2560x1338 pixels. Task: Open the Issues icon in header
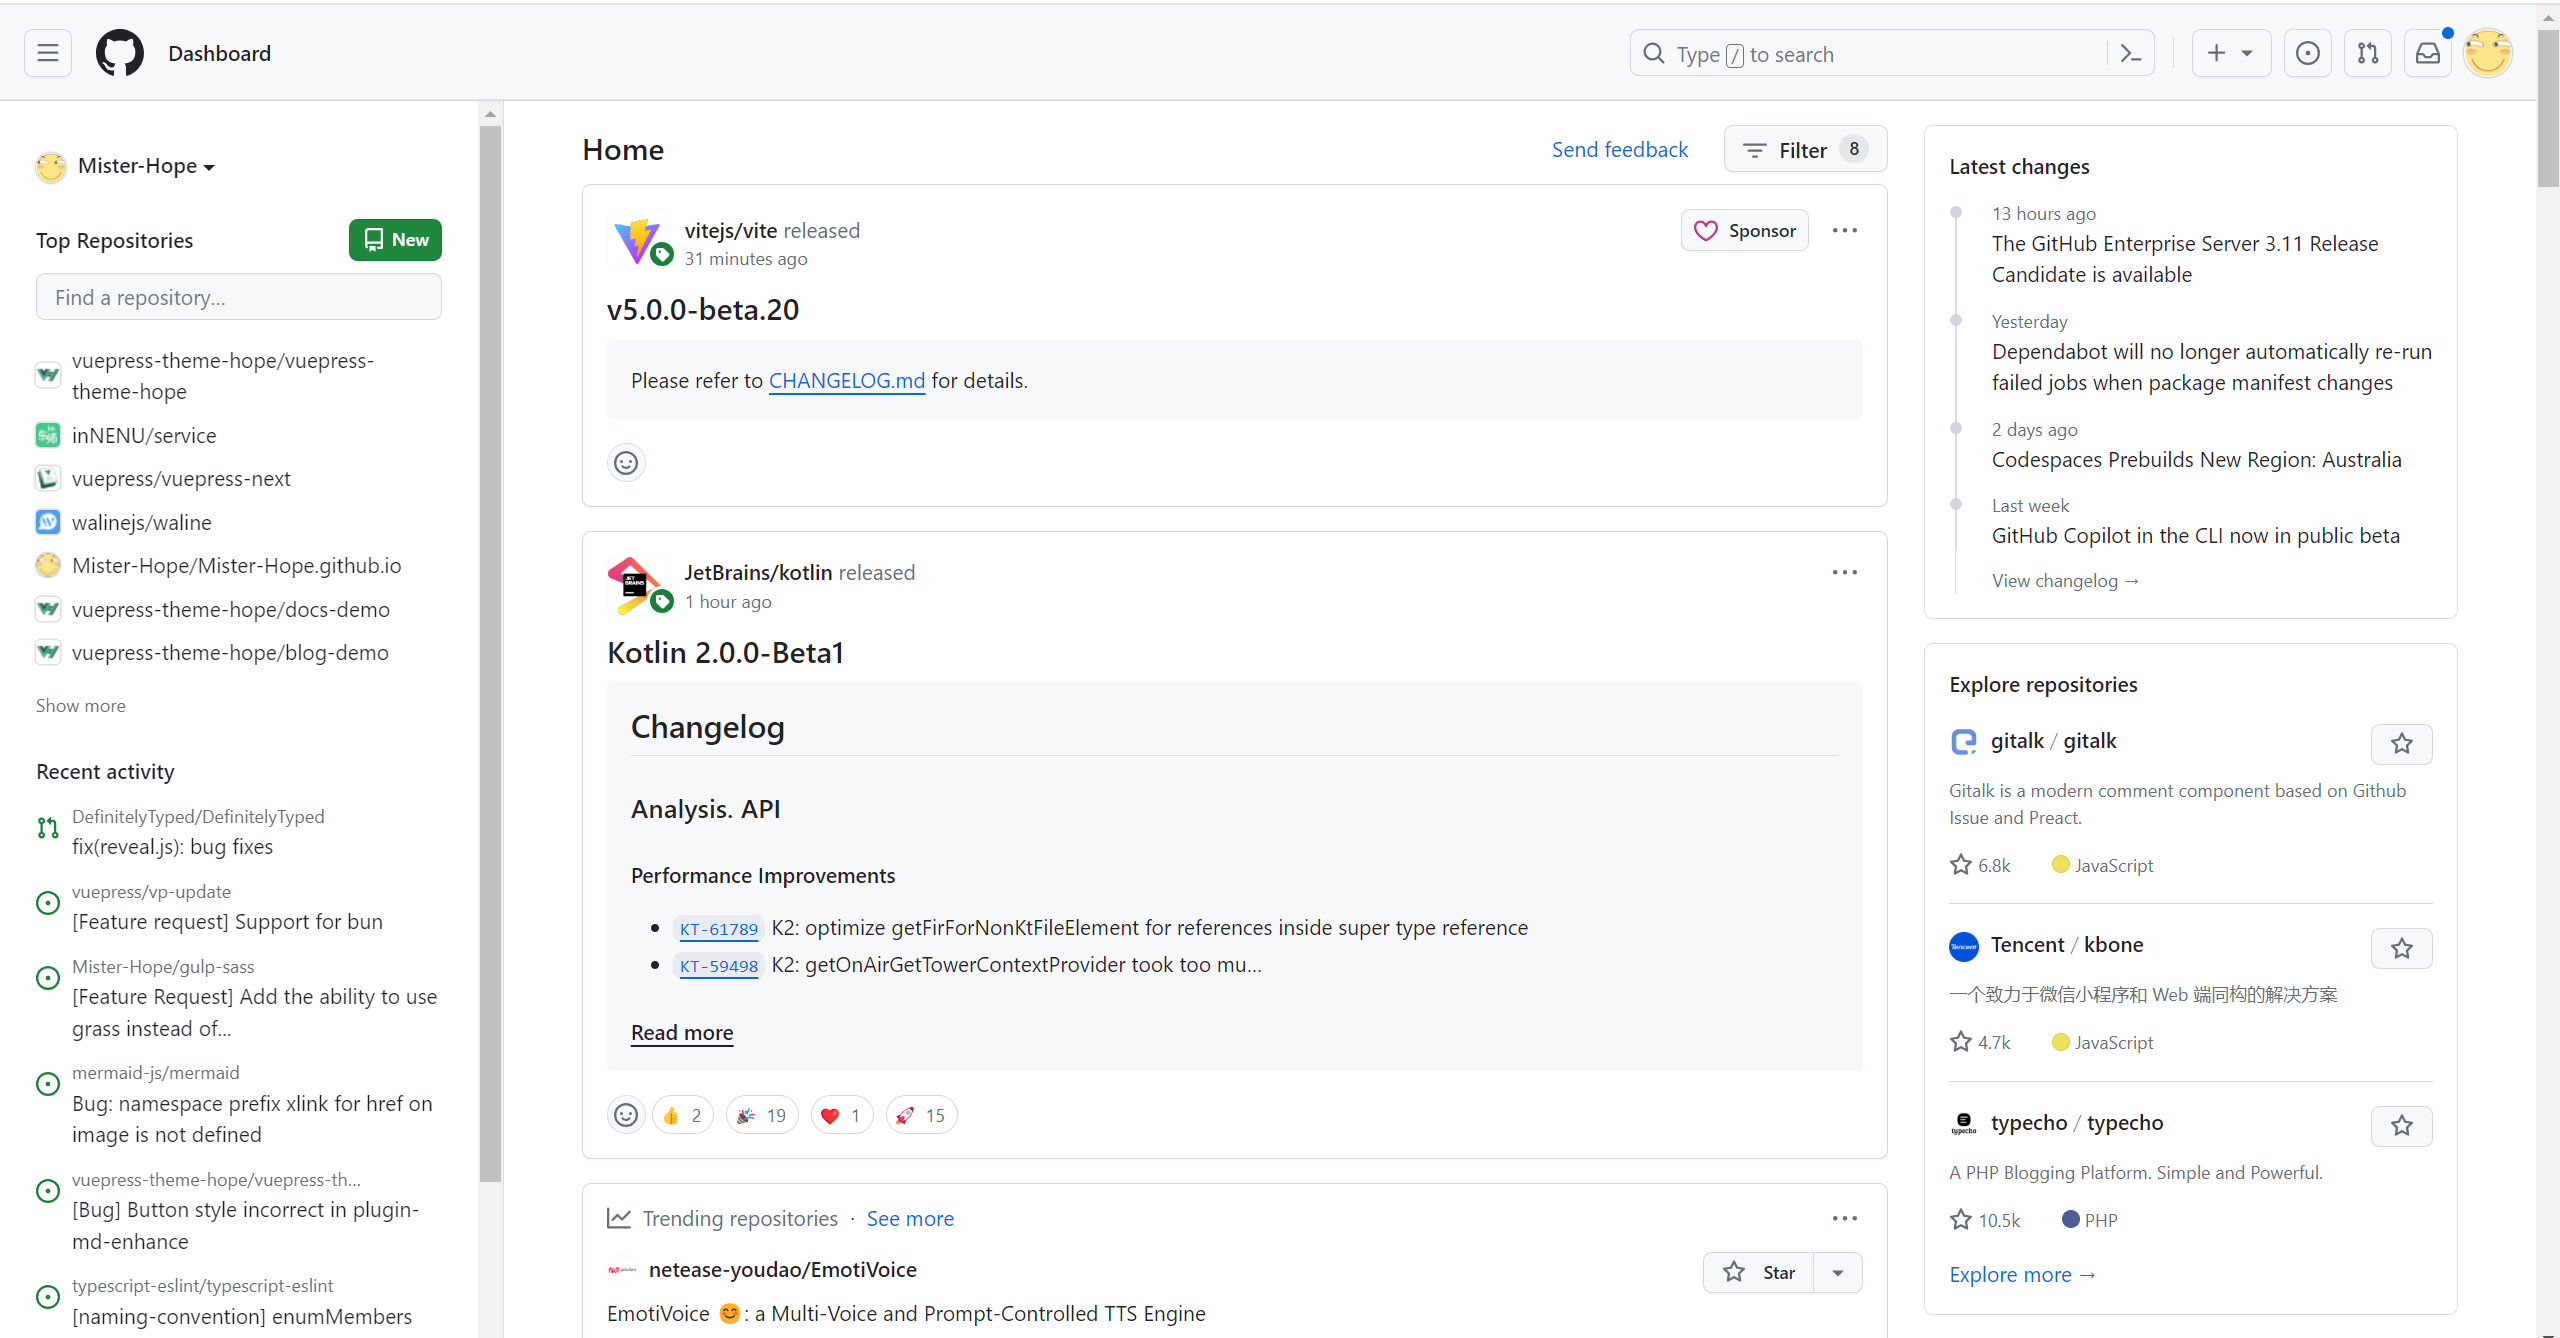pos(2307,53)
